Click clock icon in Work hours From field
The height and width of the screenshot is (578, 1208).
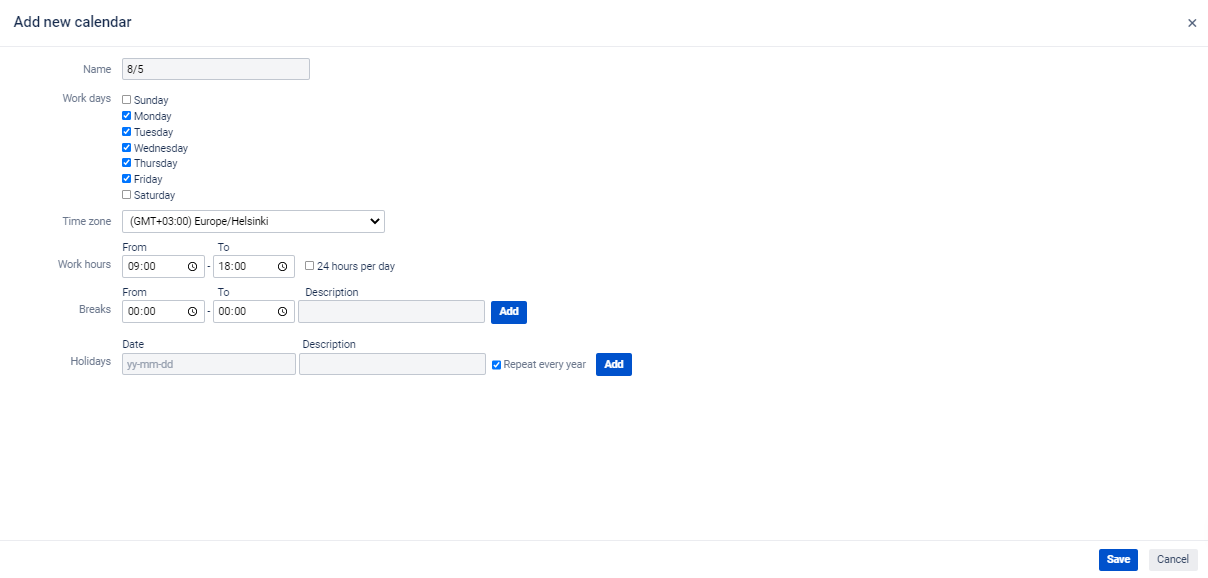[x=192, y=267]
